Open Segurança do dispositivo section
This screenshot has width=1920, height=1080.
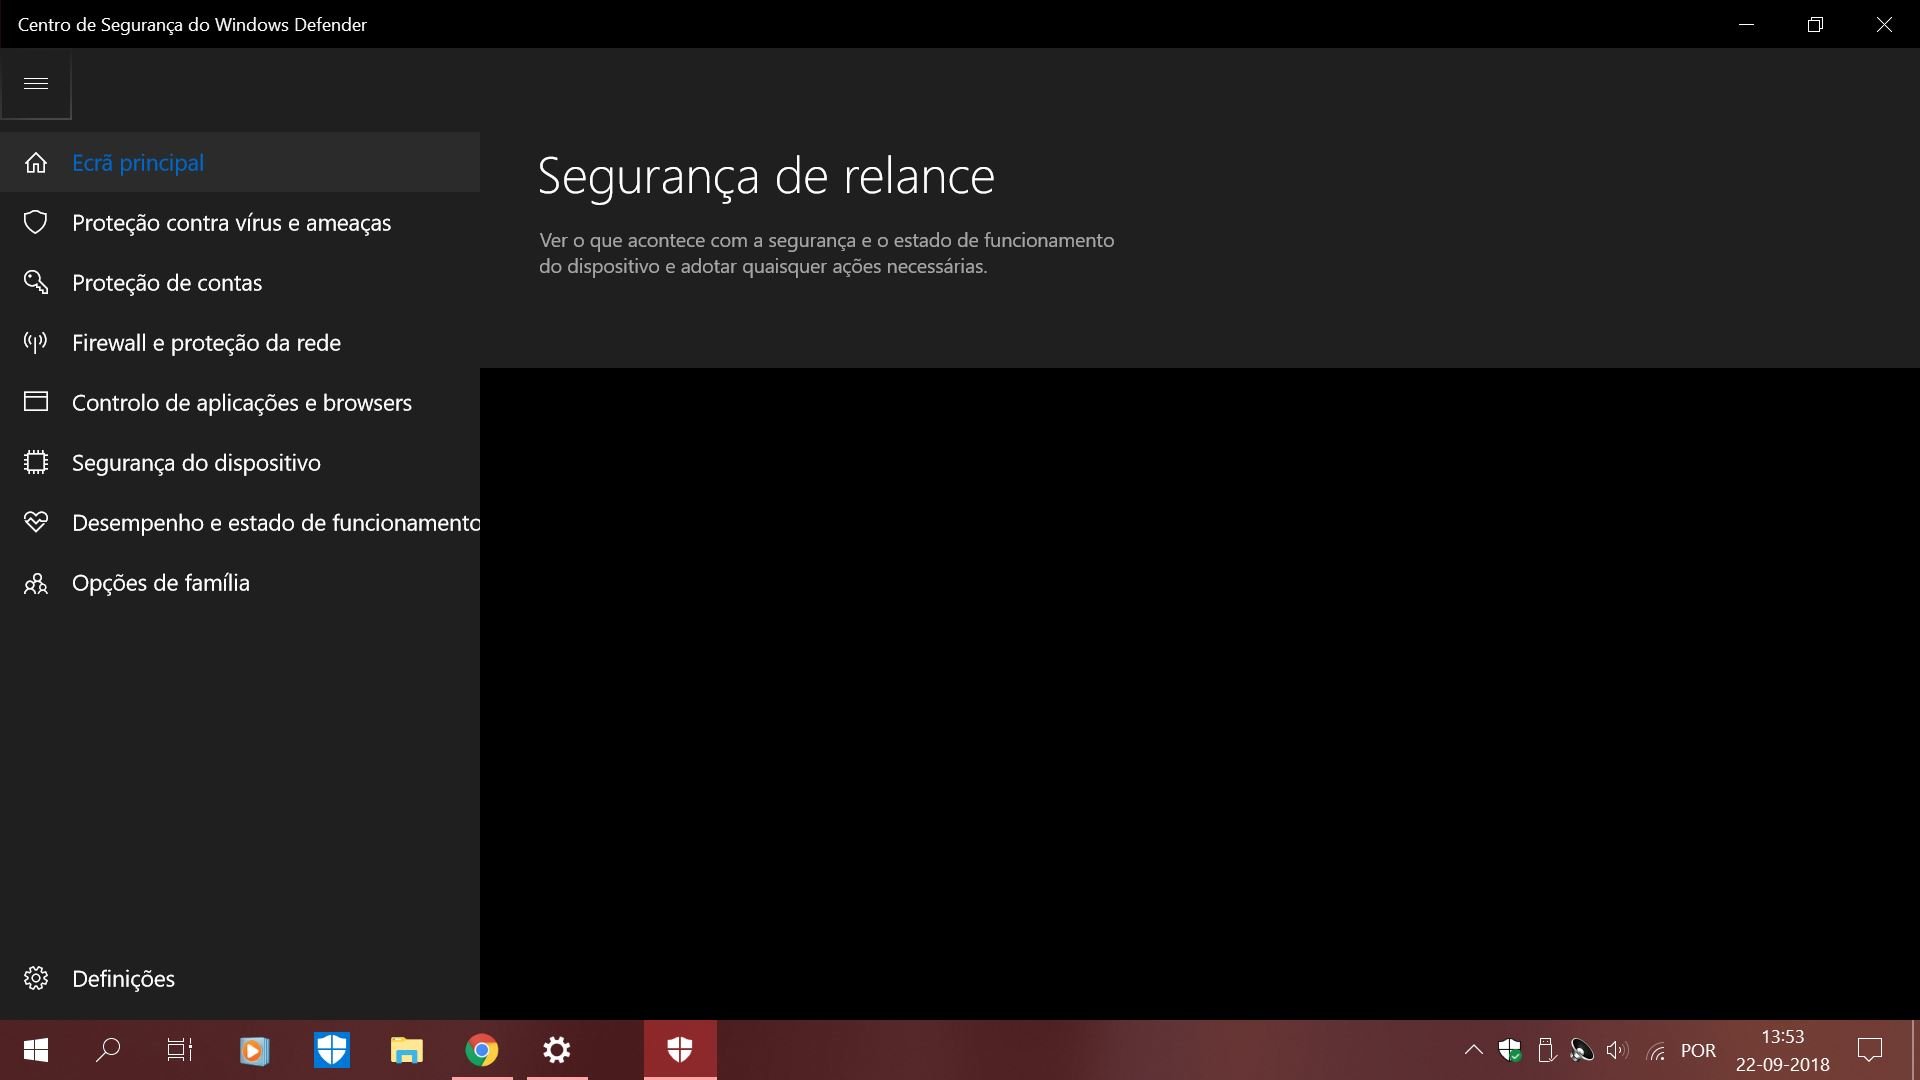tap(240, 463)
